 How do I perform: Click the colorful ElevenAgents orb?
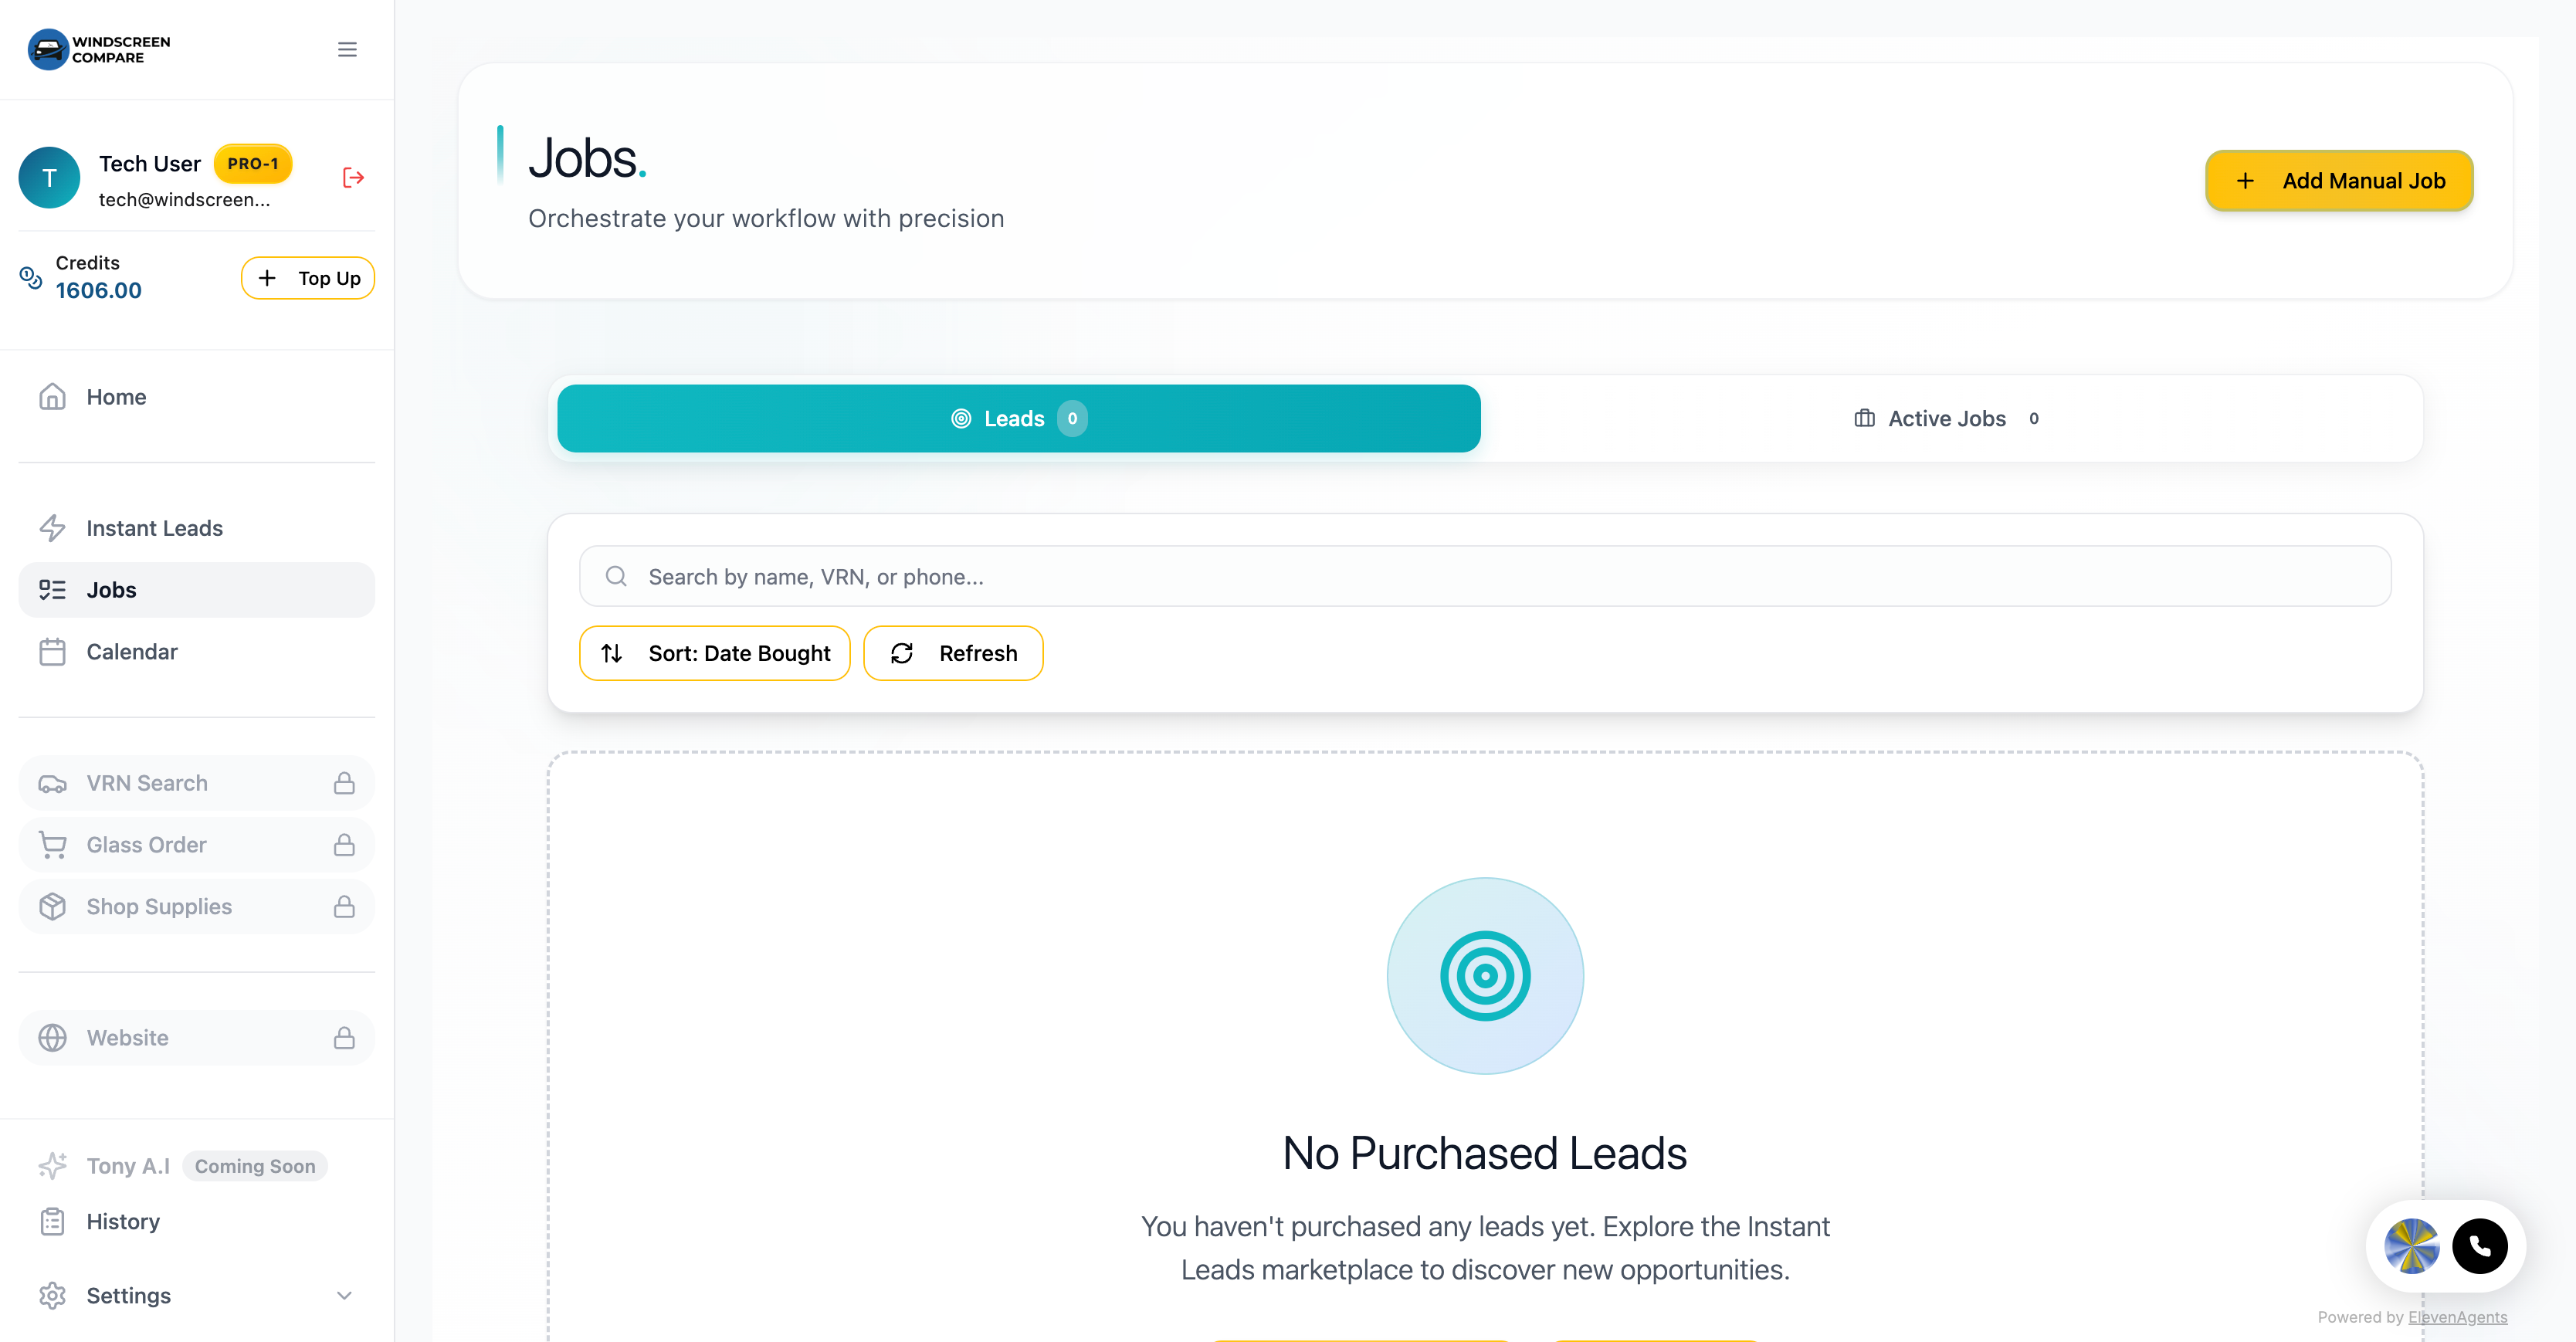pos(2411,1246)
